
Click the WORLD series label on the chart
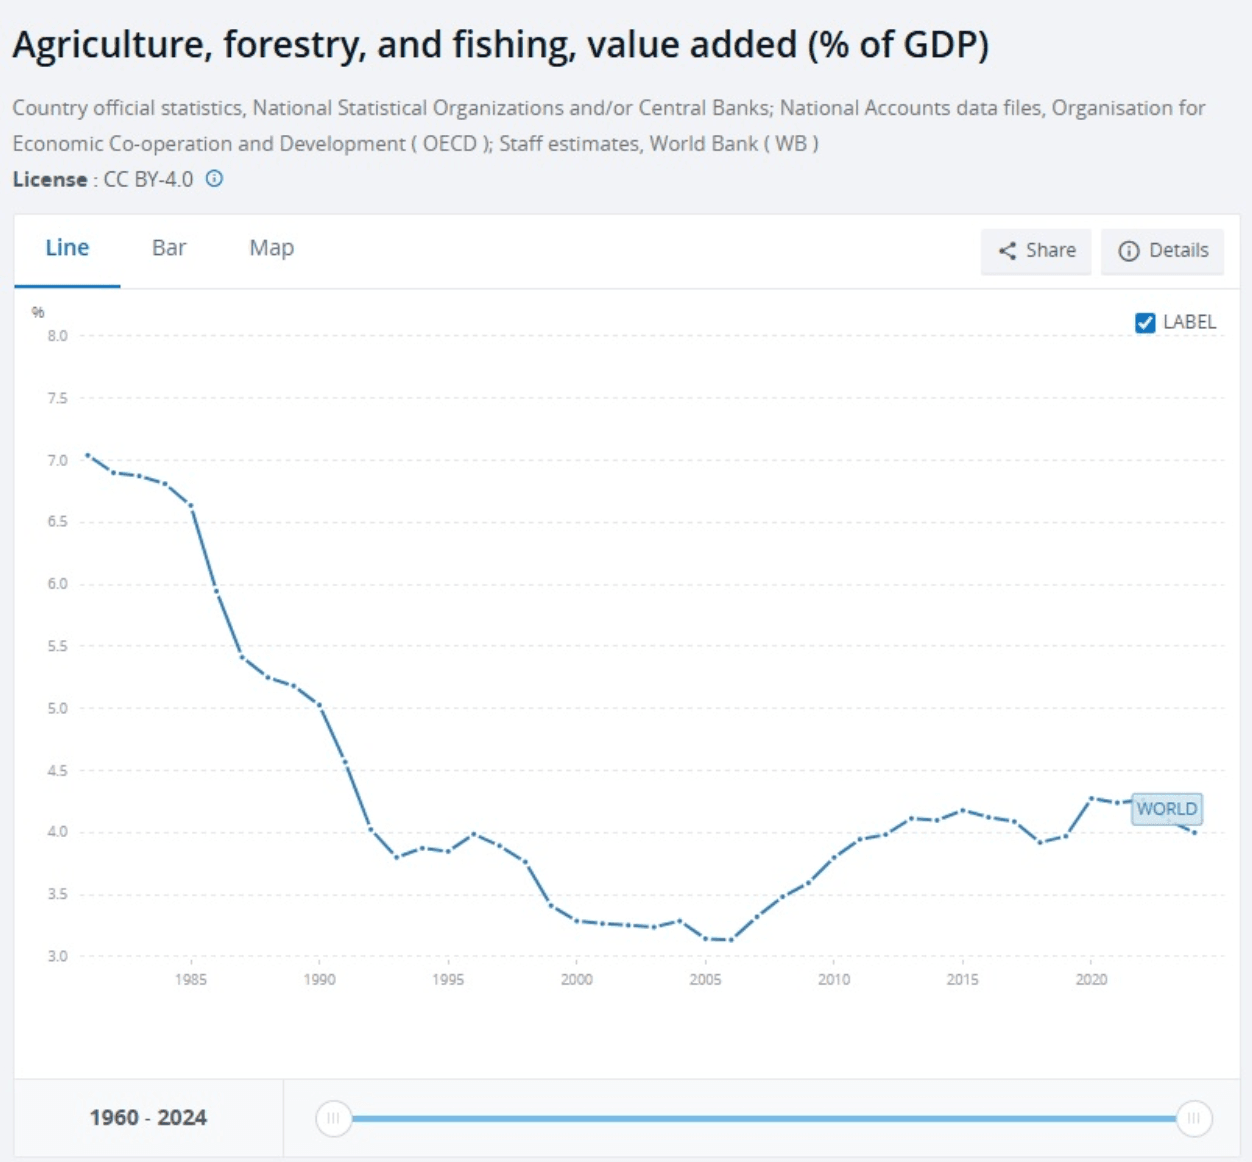coord(1165,809)
